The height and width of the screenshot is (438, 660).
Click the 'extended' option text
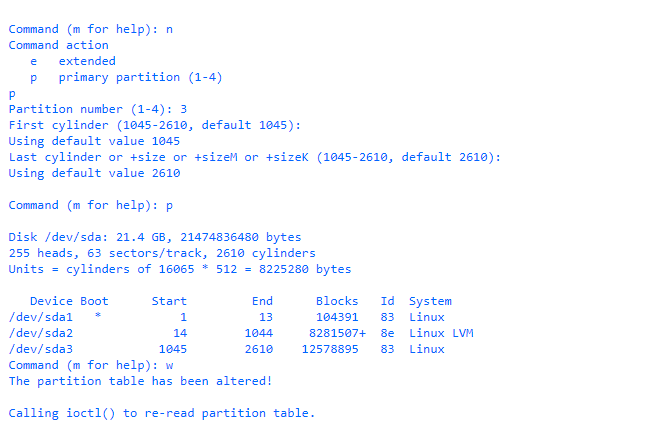(87, 61)
